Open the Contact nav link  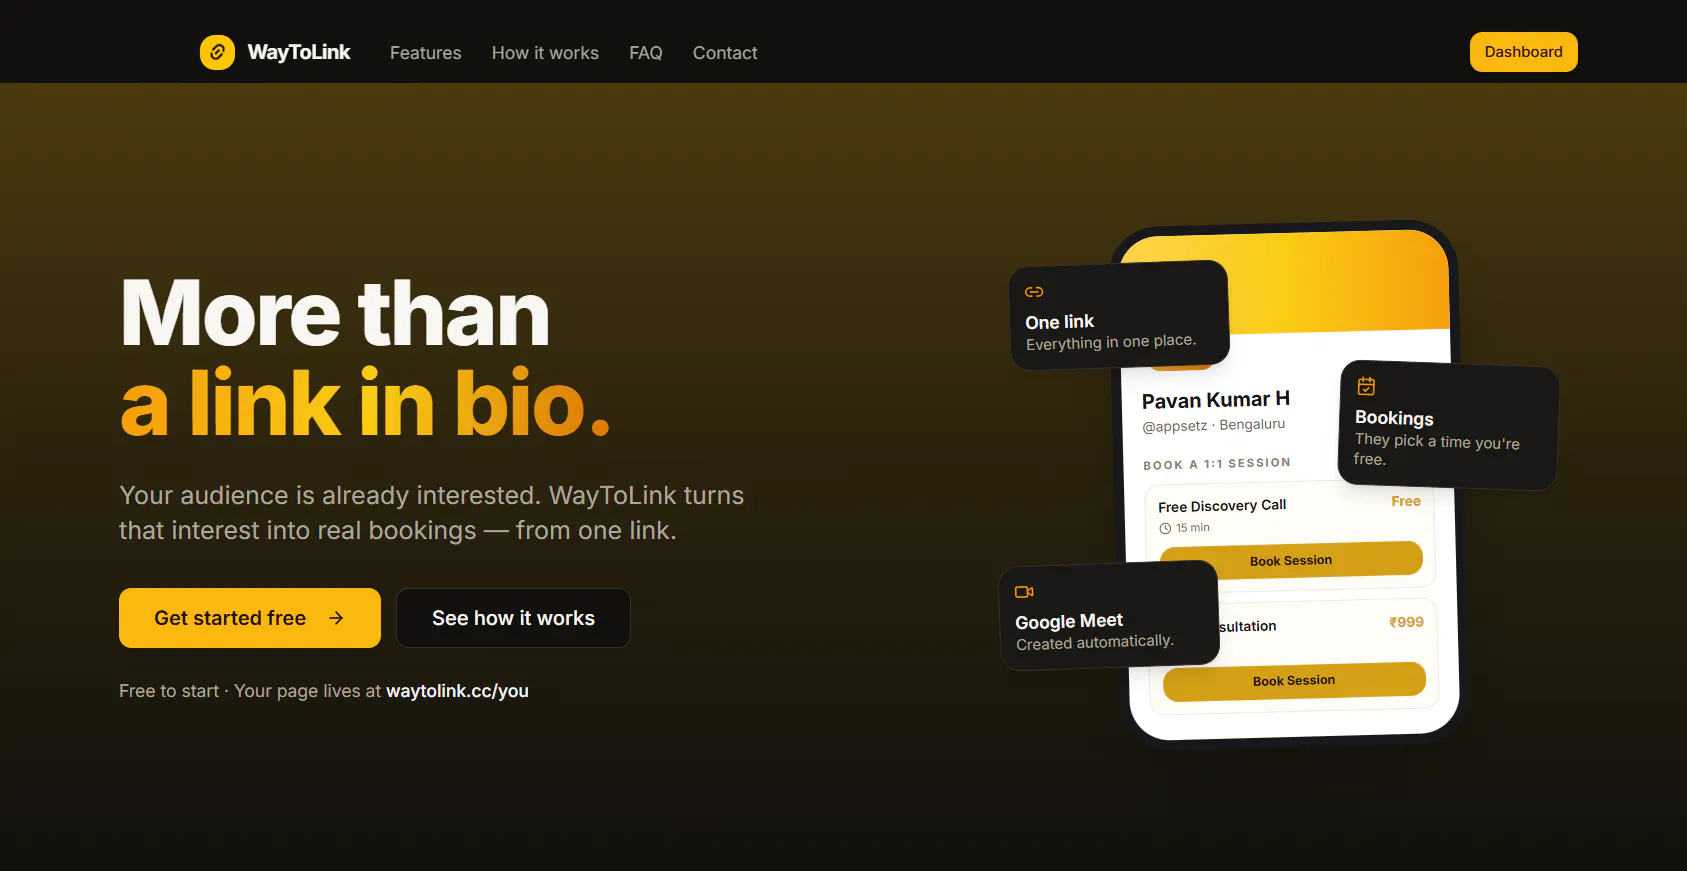[725, 53]
